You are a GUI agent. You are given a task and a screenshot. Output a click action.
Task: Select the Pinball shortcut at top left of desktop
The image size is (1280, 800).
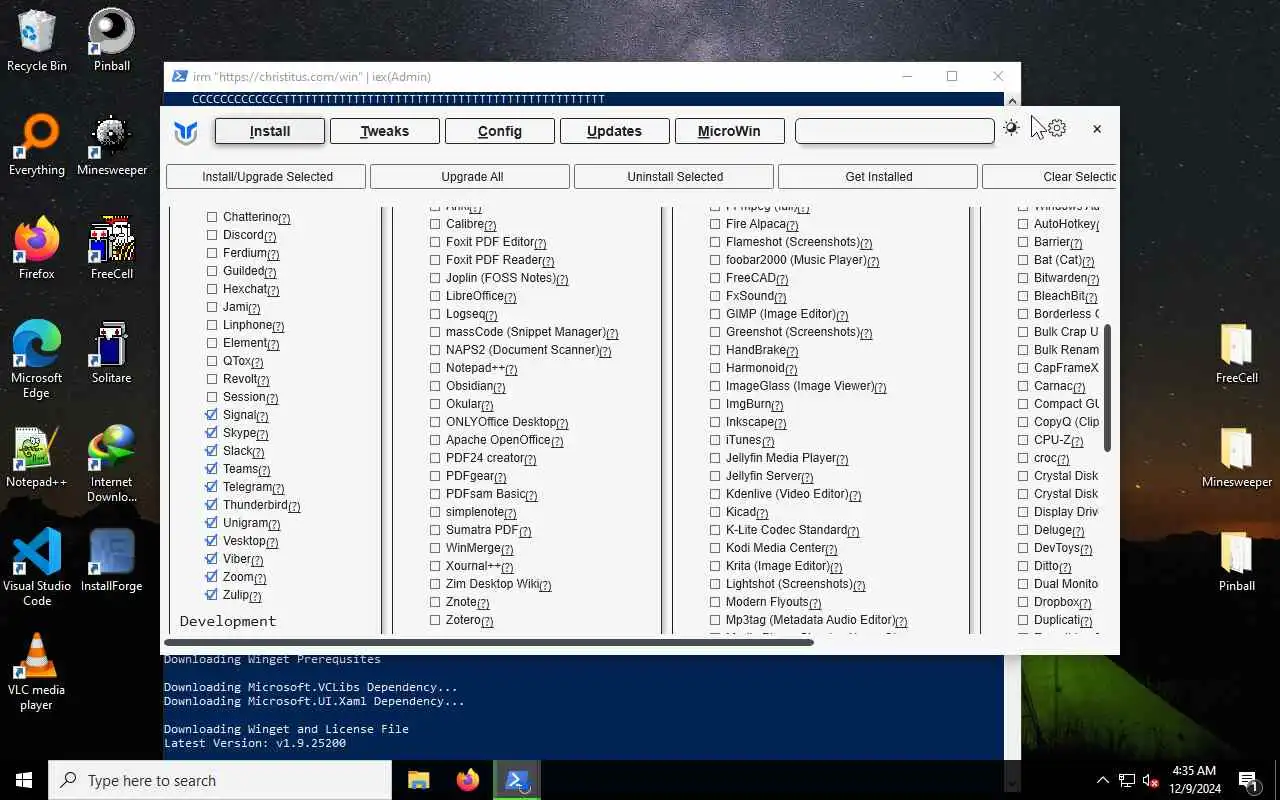(x=112, y=40)
